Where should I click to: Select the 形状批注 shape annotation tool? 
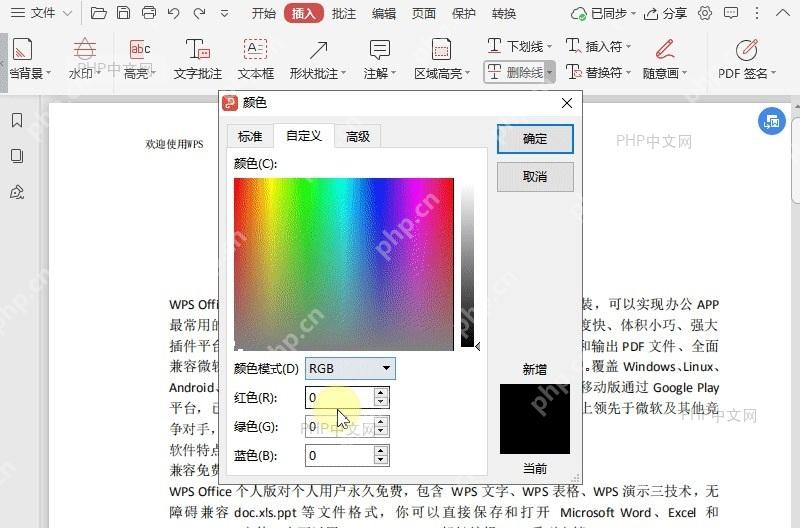[x=317, y=59]
